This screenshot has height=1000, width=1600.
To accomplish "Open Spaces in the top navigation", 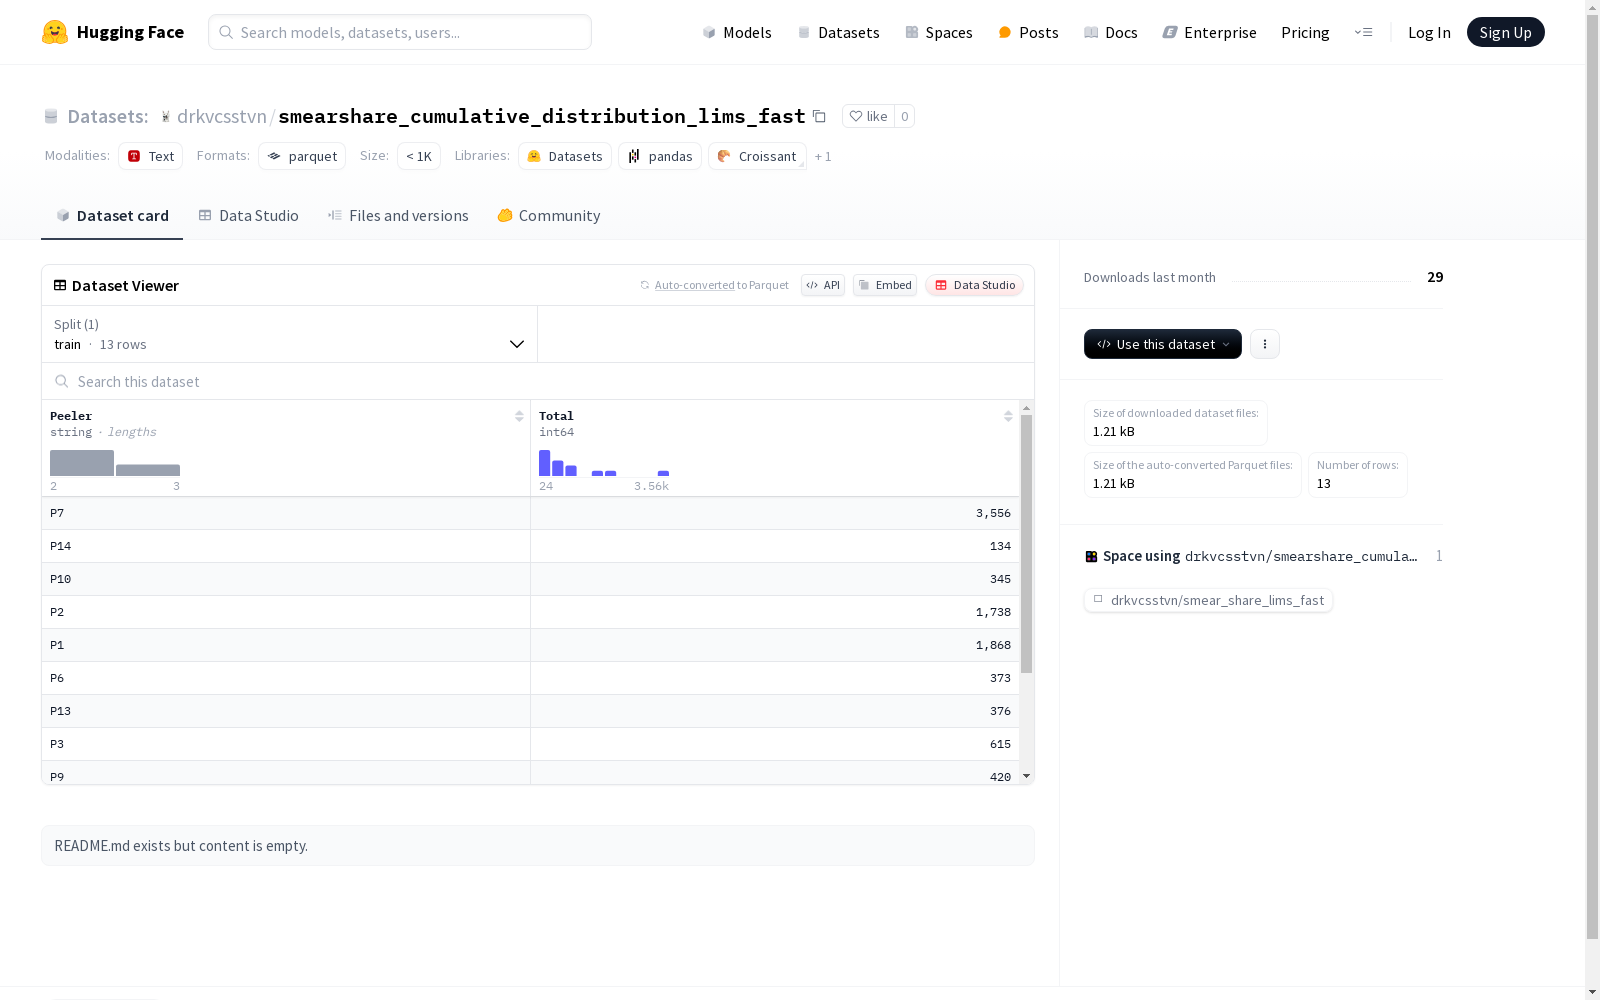I will click(939, 32).
